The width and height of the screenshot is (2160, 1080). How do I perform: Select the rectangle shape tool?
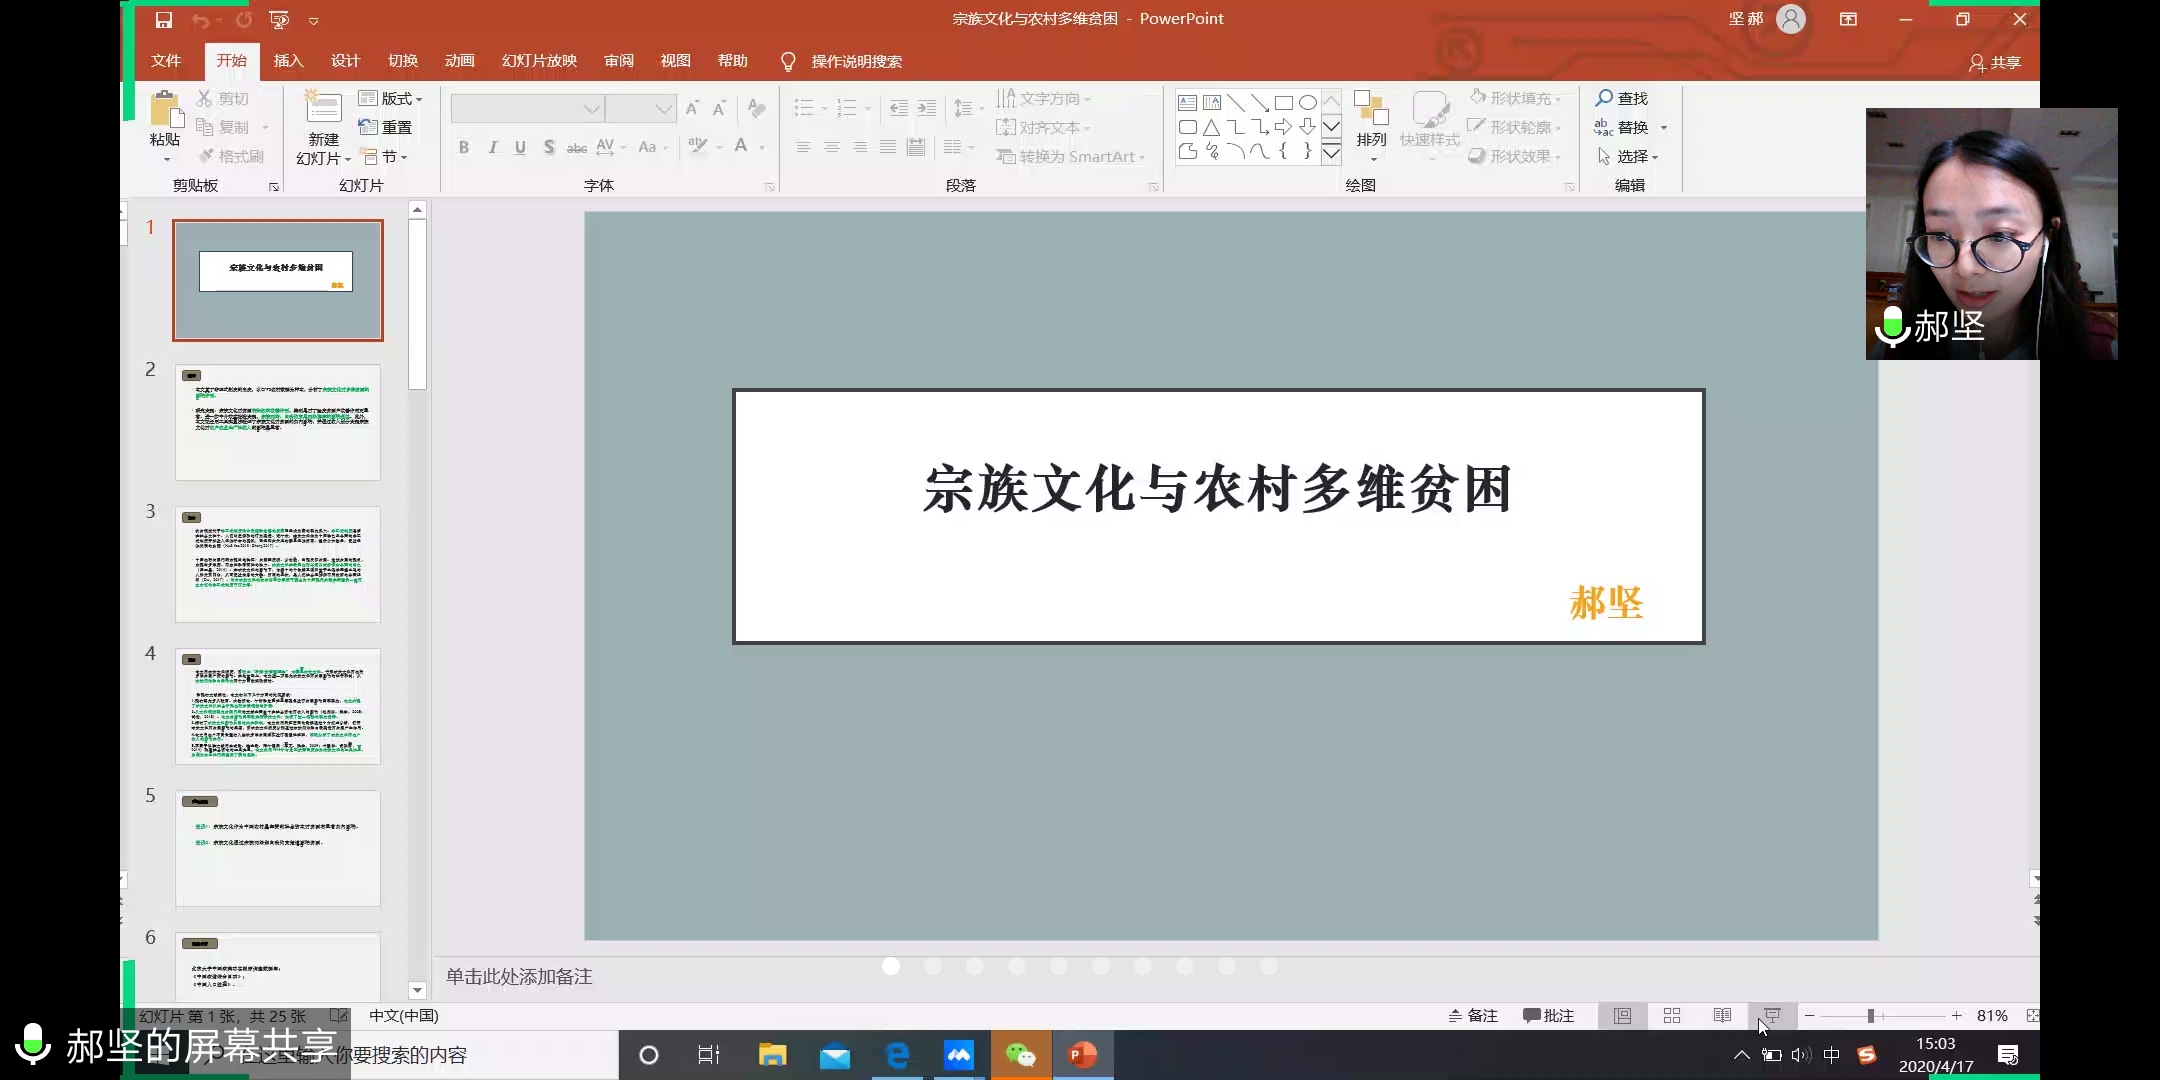[1286, 102]
